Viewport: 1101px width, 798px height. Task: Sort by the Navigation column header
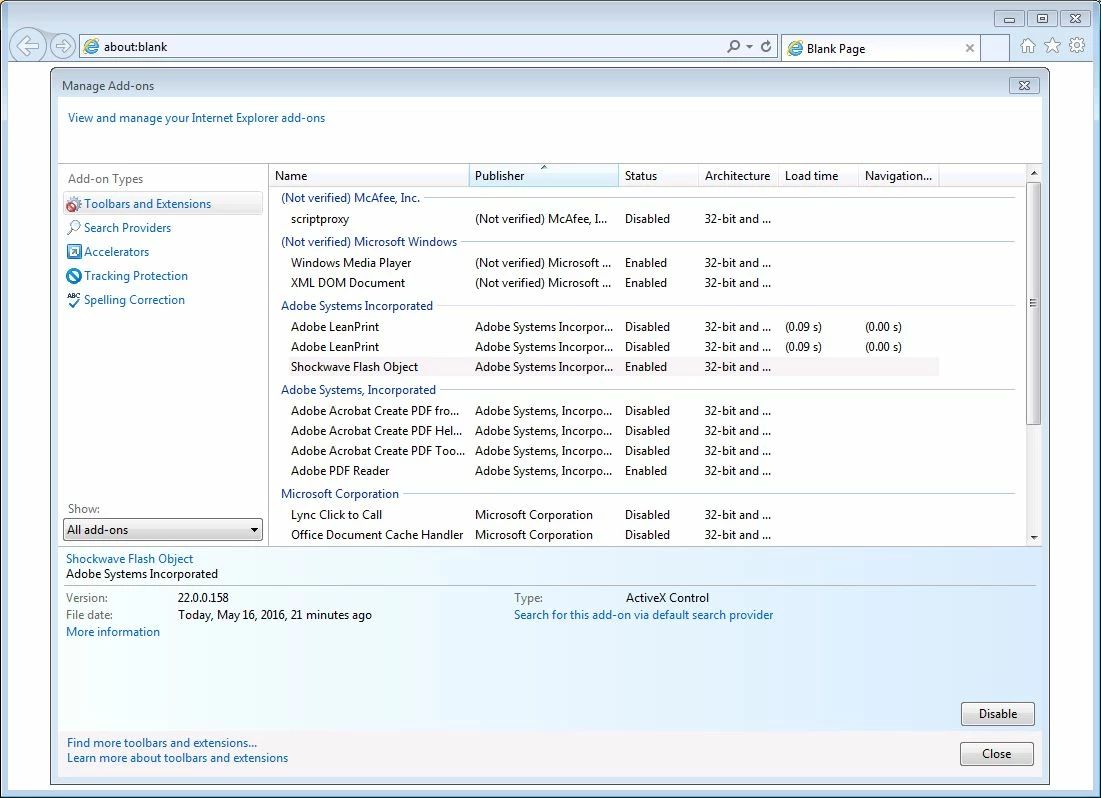(x=898, y=176)
